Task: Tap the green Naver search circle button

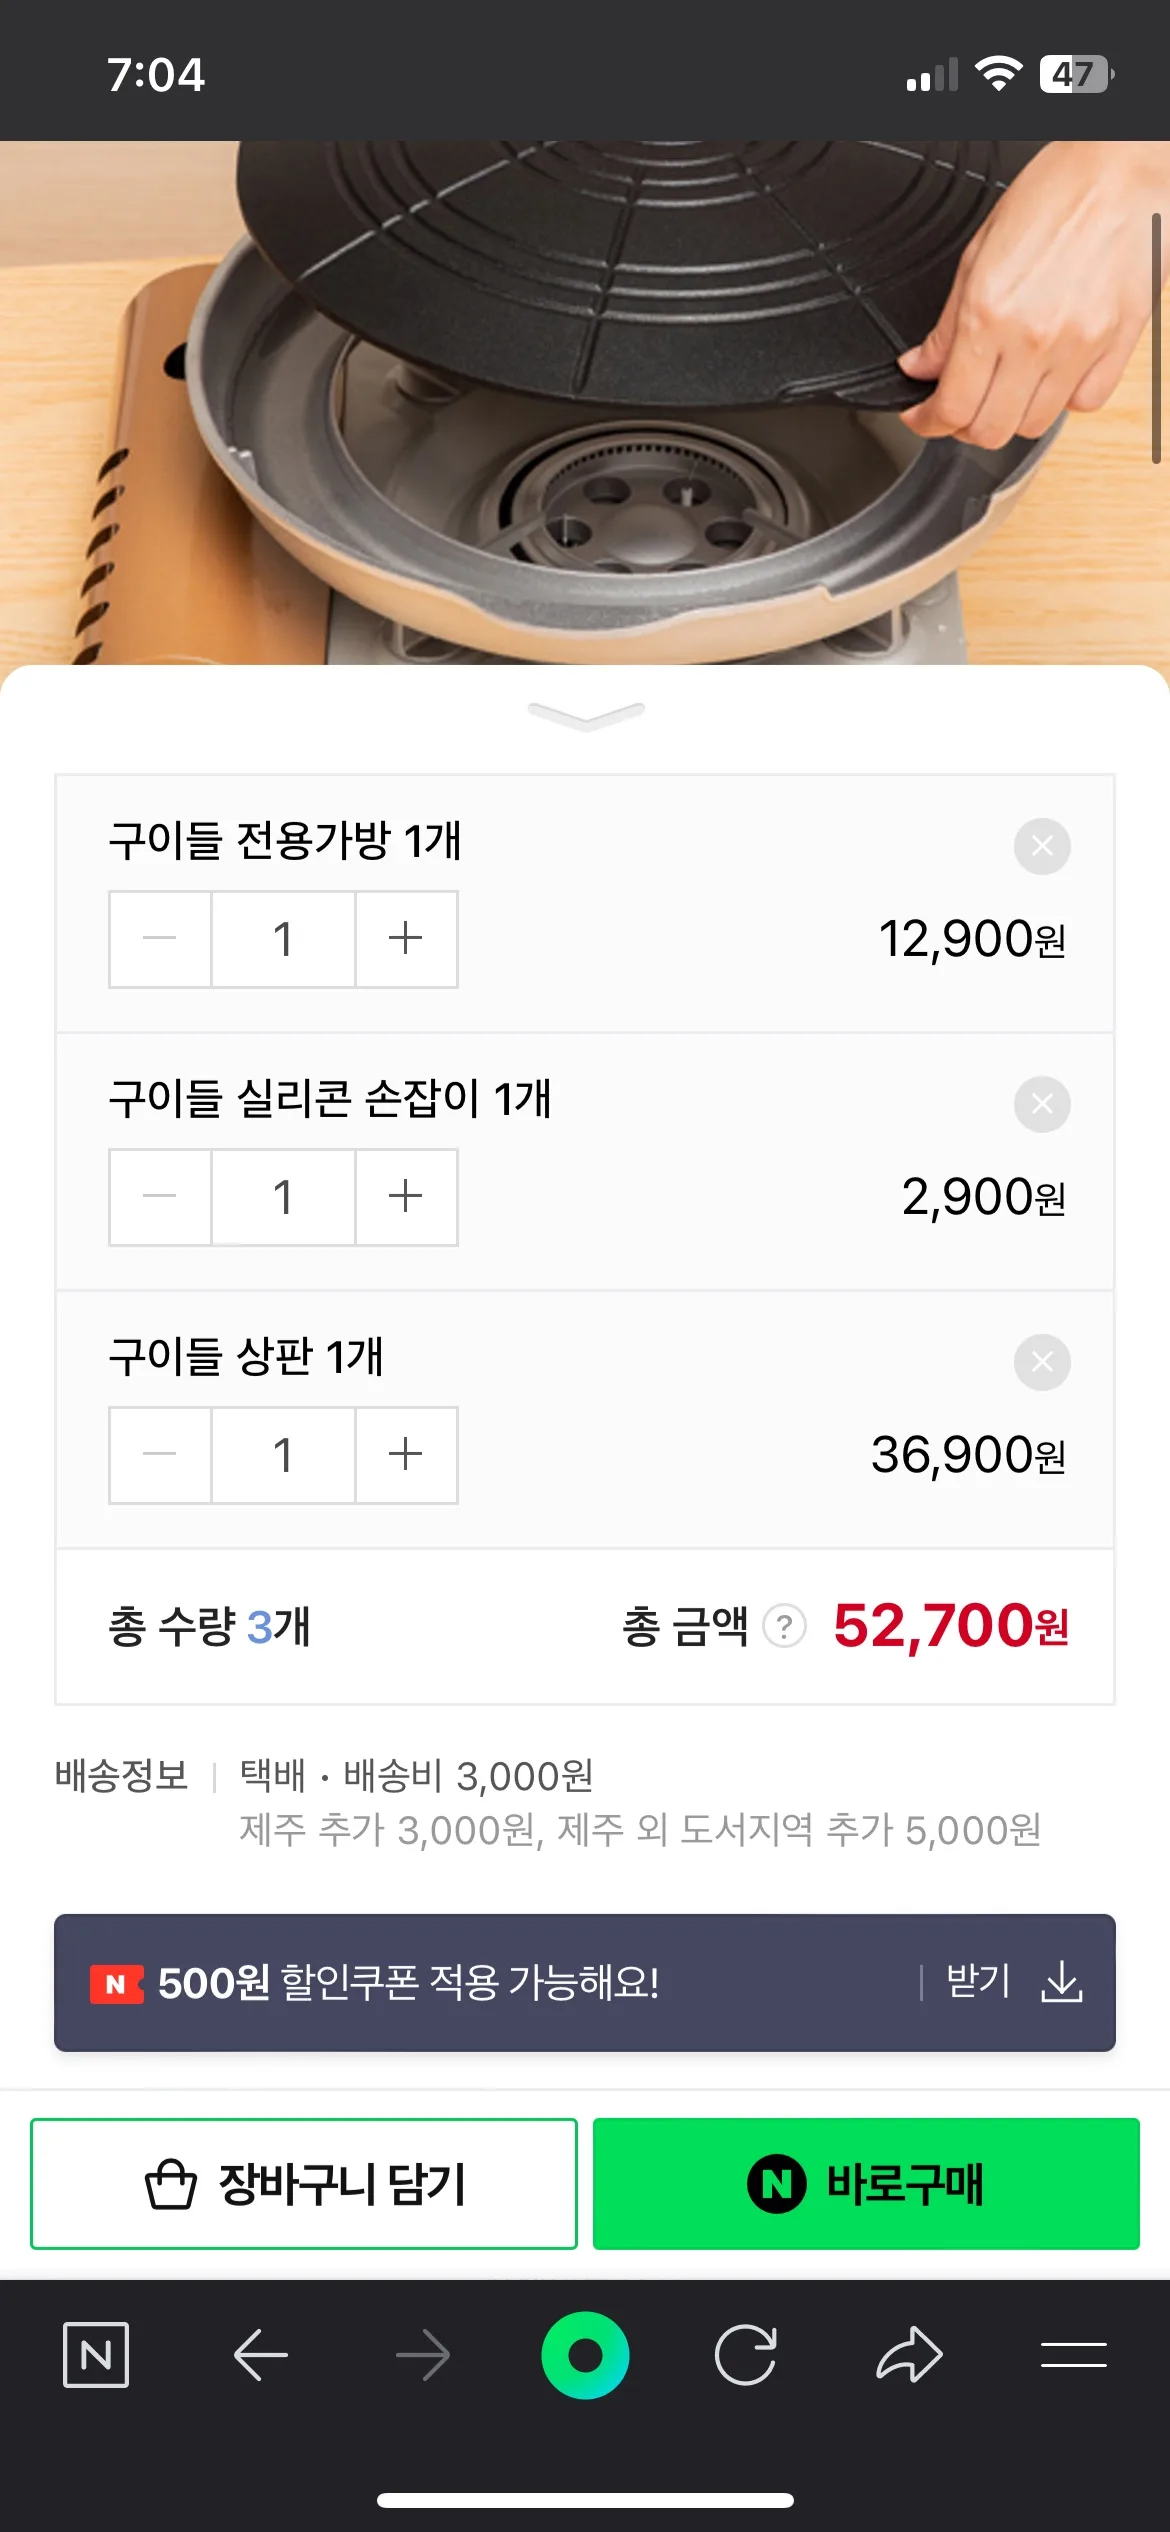Action: coord(585,2355)
